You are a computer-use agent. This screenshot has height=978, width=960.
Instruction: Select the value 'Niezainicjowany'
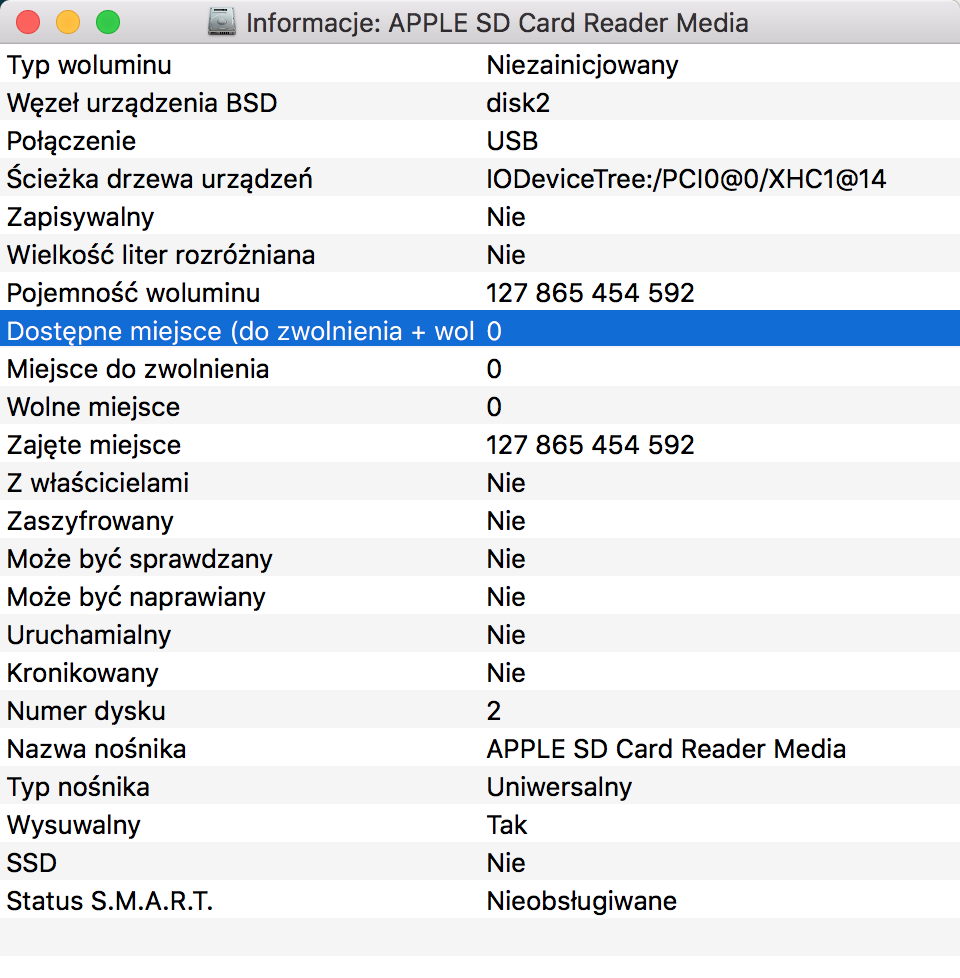582,65
